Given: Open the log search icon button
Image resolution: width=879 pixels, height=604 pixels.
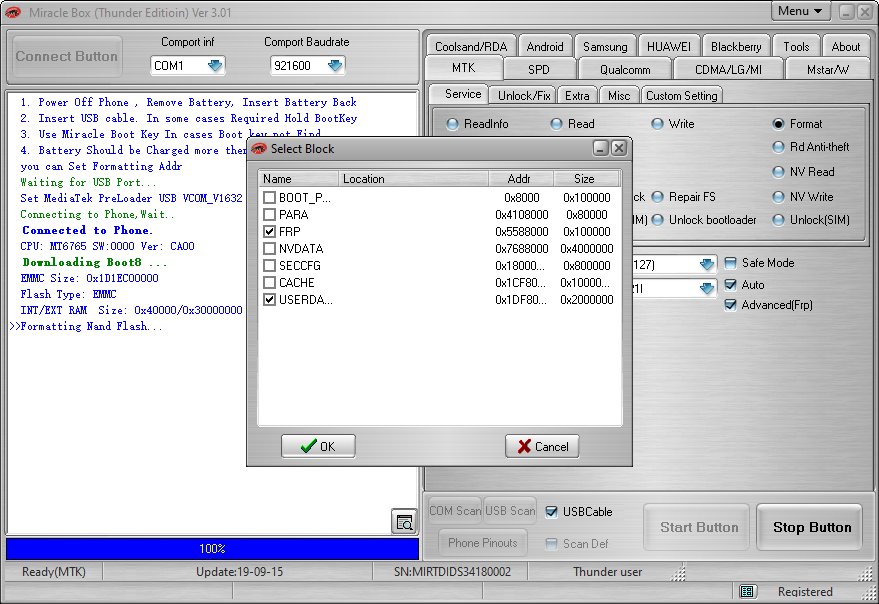Looking at the screenshot, I should (404, 522).
